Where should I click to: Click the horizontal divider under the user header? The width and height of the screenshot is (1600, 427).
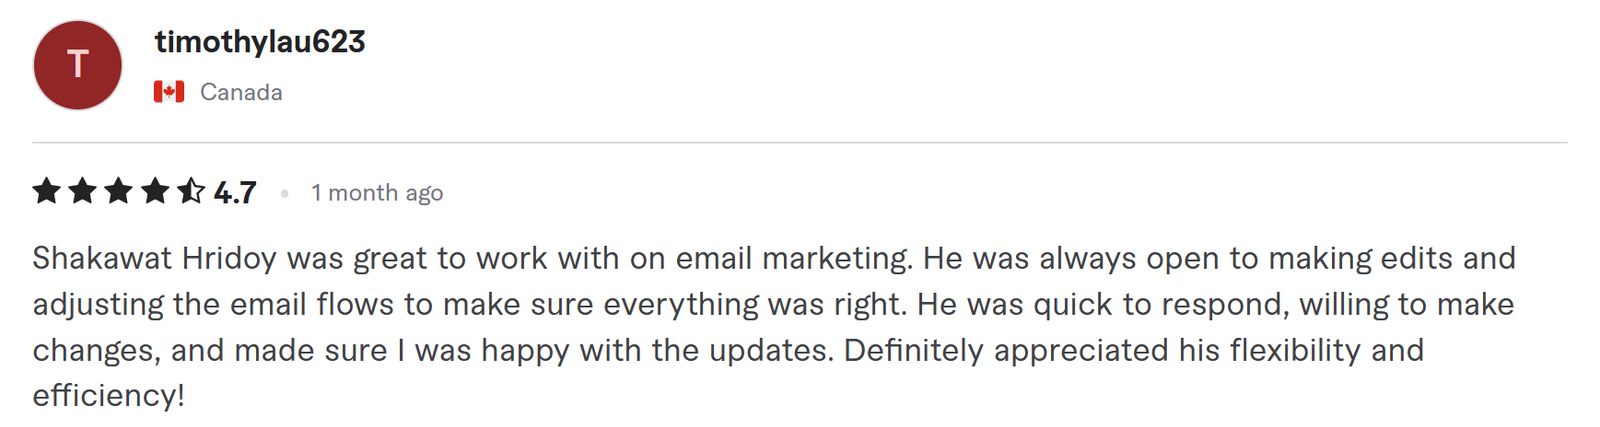[x=800, y=143]
